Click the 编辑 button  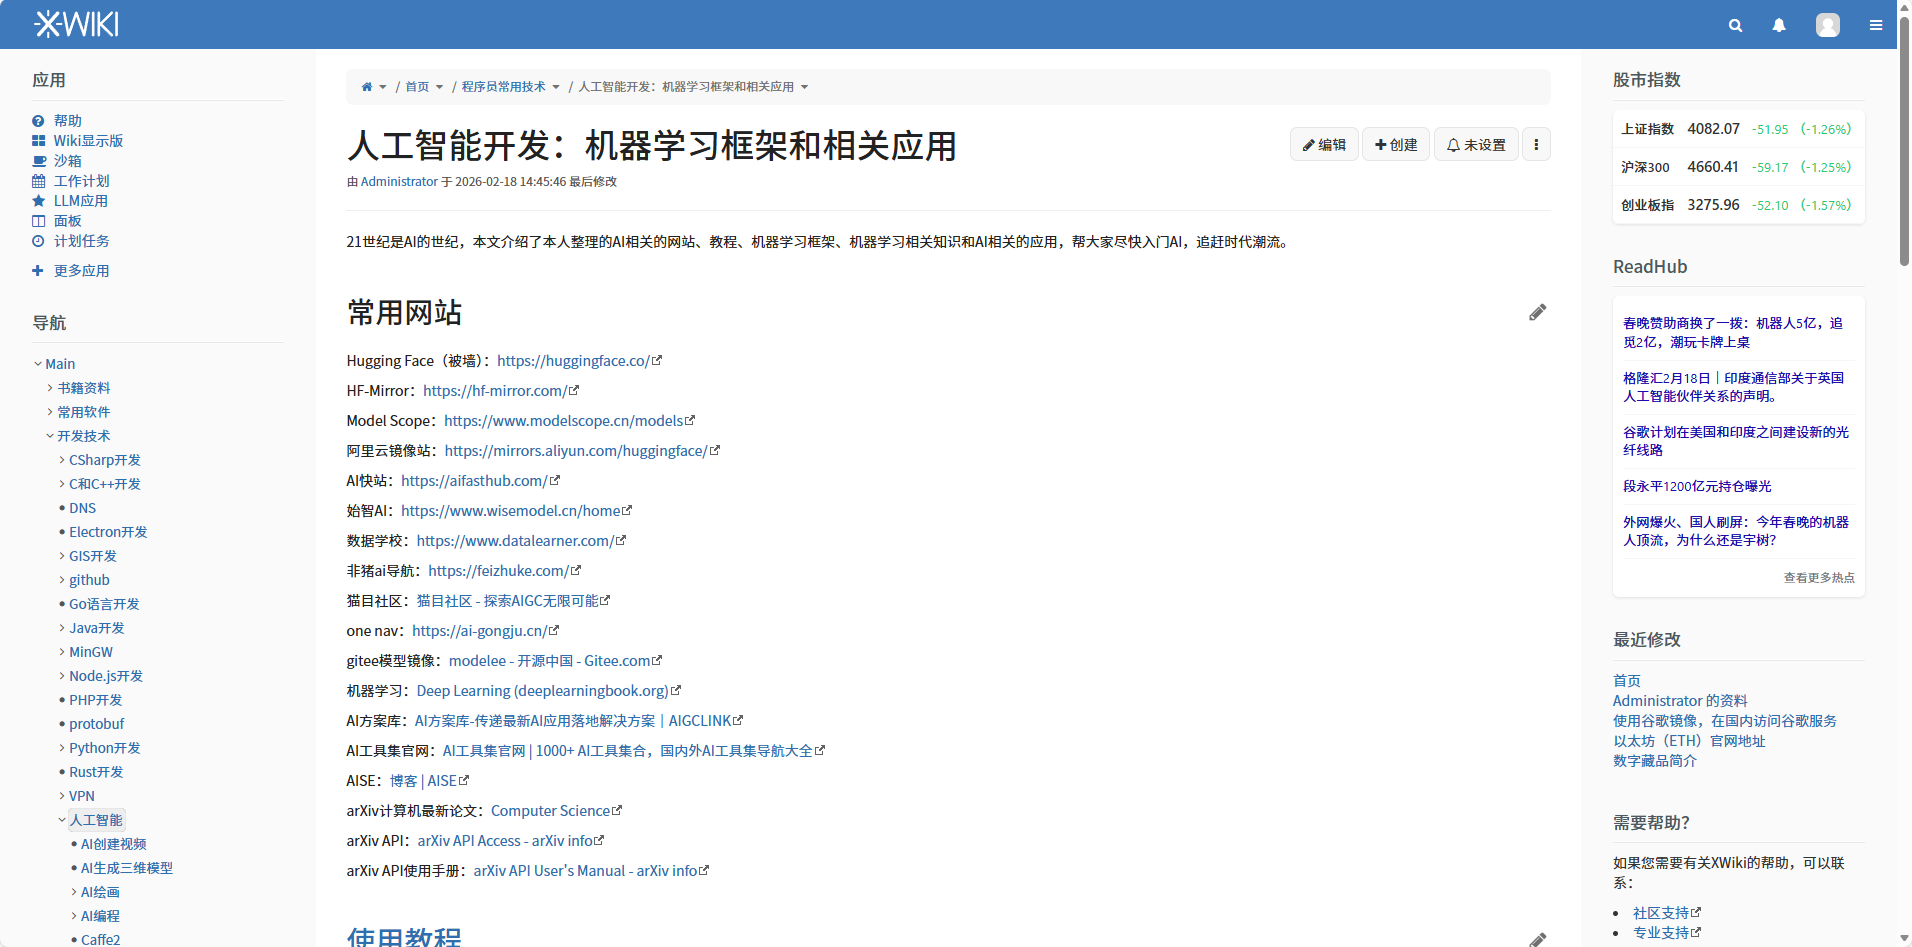tap(1324, 144)
